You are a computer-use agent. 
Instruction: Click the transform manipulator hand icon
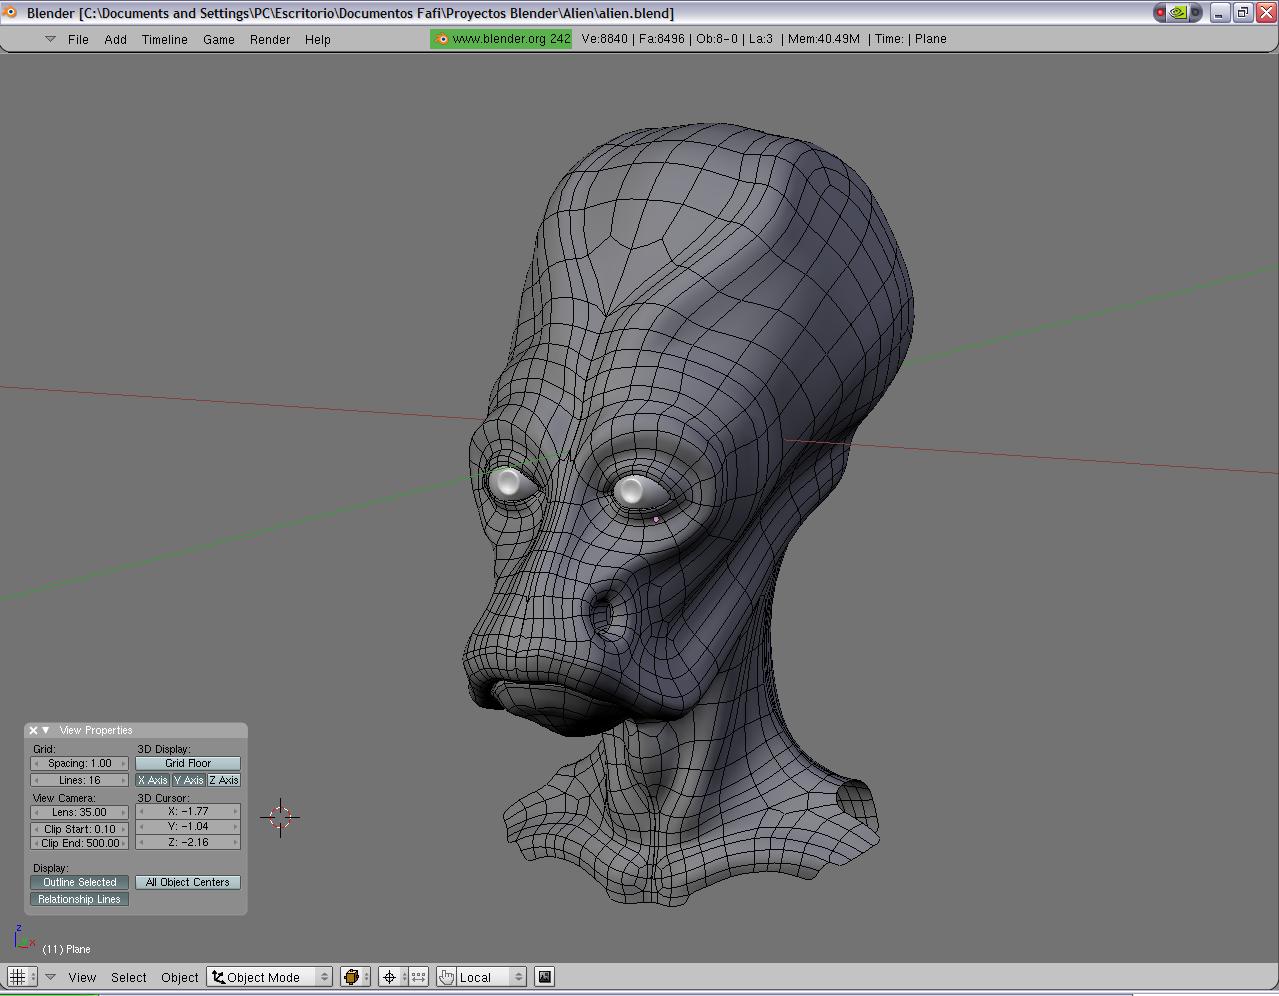pyautogui.click(x=446, y=977)
